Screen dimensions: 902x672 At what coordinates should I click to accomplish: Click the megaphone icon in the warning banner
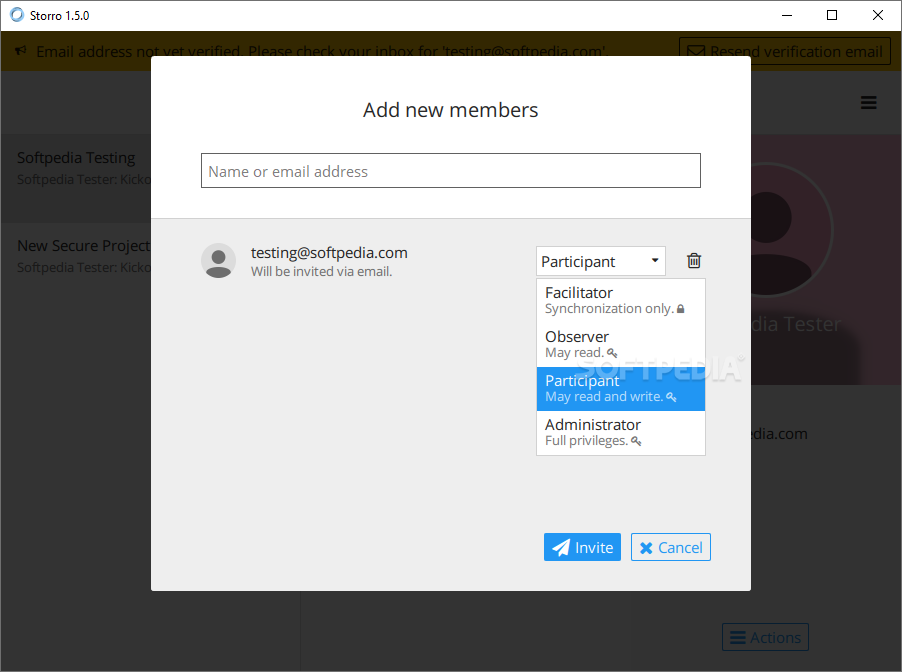[21, 51]
